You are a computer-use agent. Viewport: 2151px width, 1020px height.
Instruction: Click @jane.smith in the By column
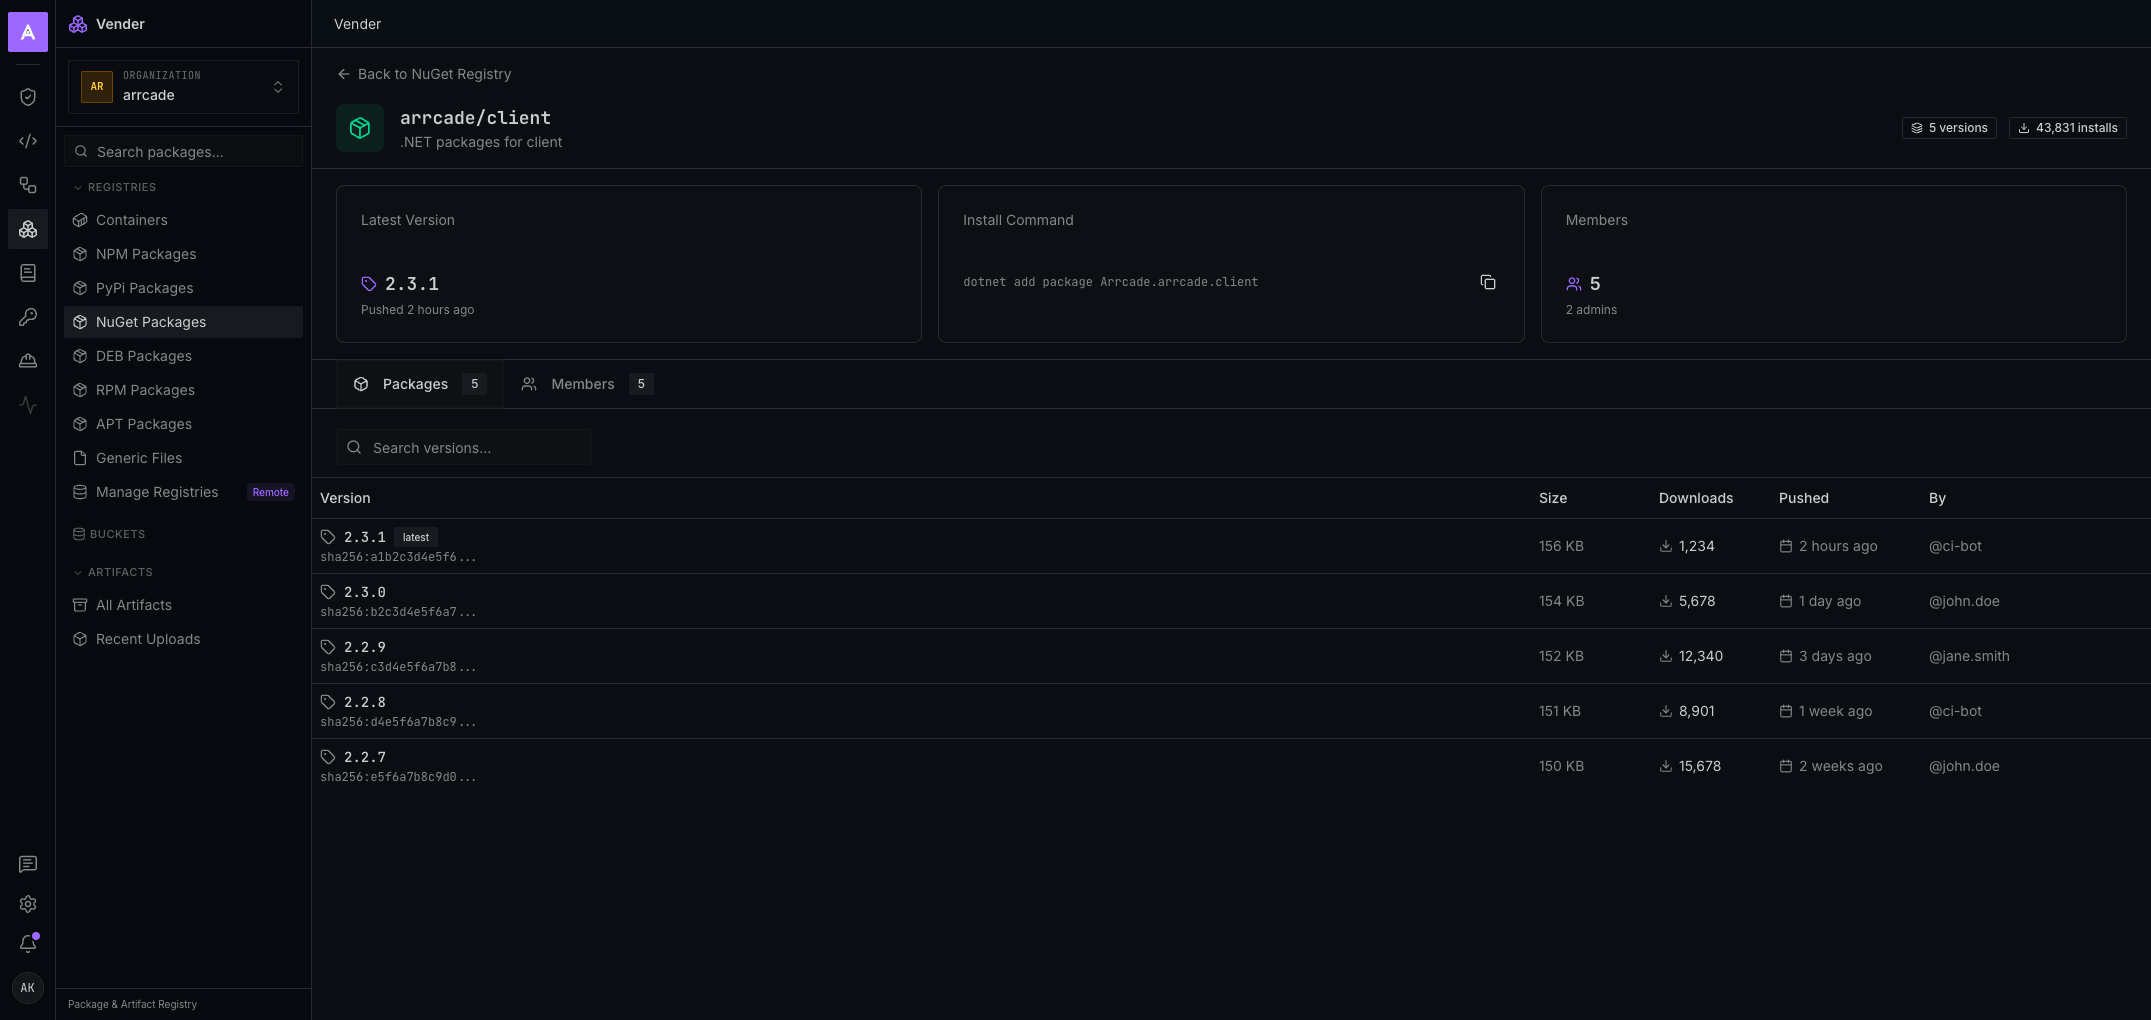1969,656
